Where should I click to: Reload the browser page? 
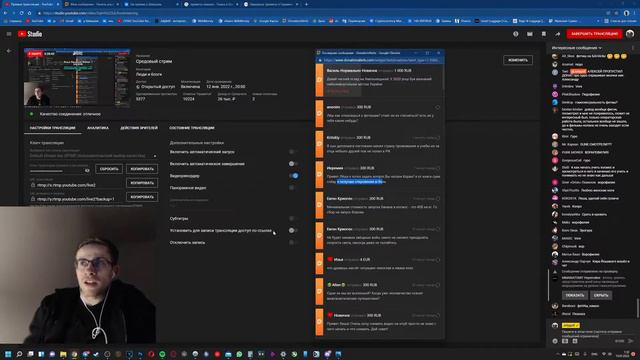[21, 13]
